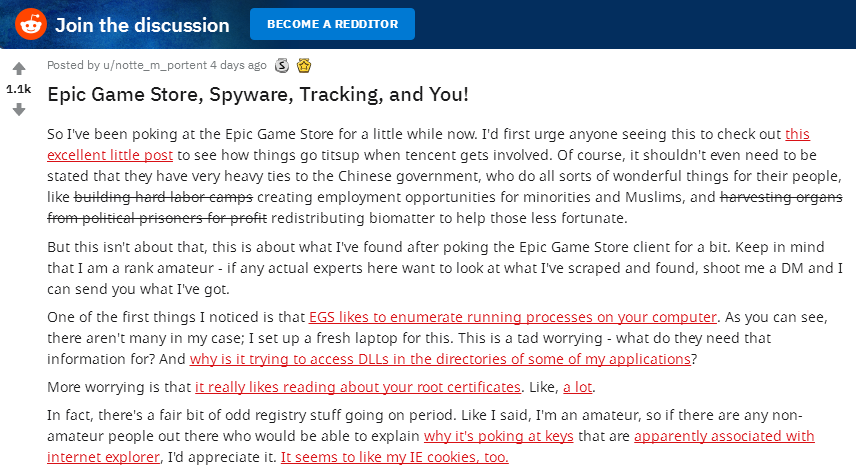Viewport: 856px width, 473px height.
Task: Click the '4 days ago' post timestamp
Action: click(238, 65)
